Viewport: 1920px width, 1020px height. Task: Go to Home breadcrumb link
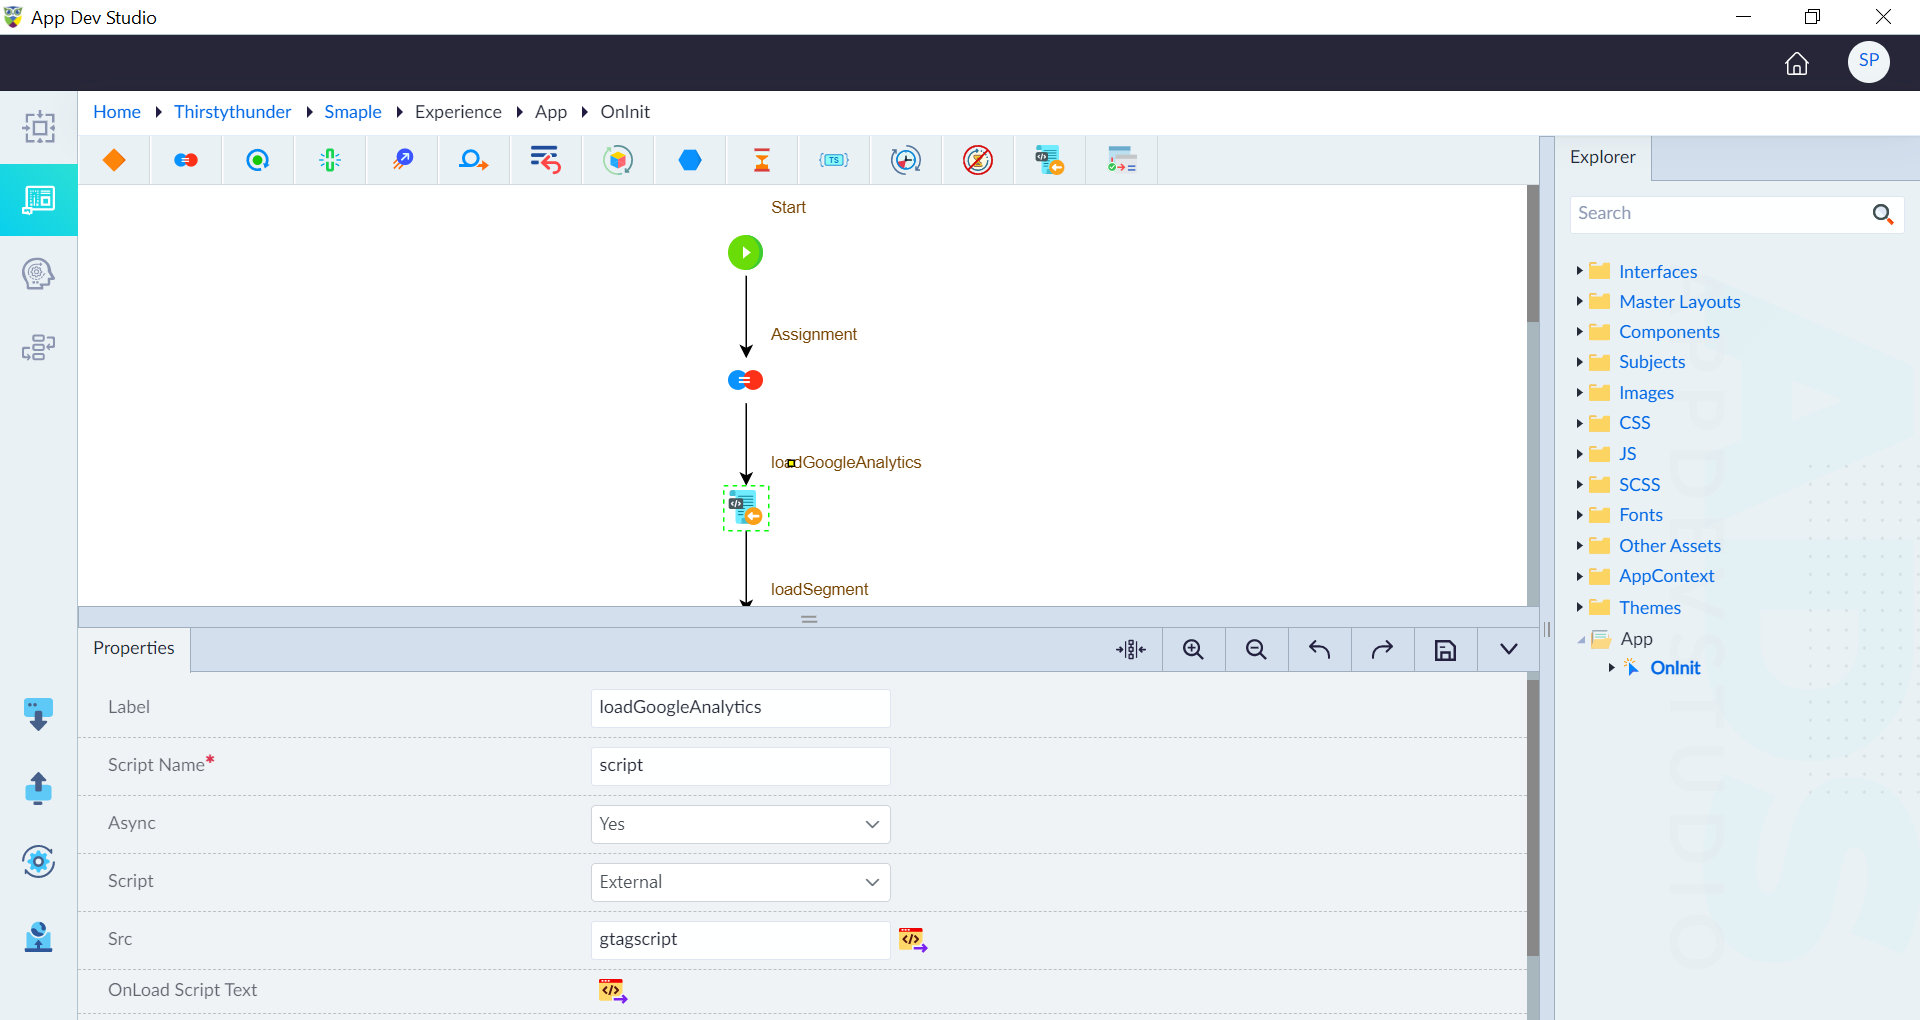tap(117, 112)
